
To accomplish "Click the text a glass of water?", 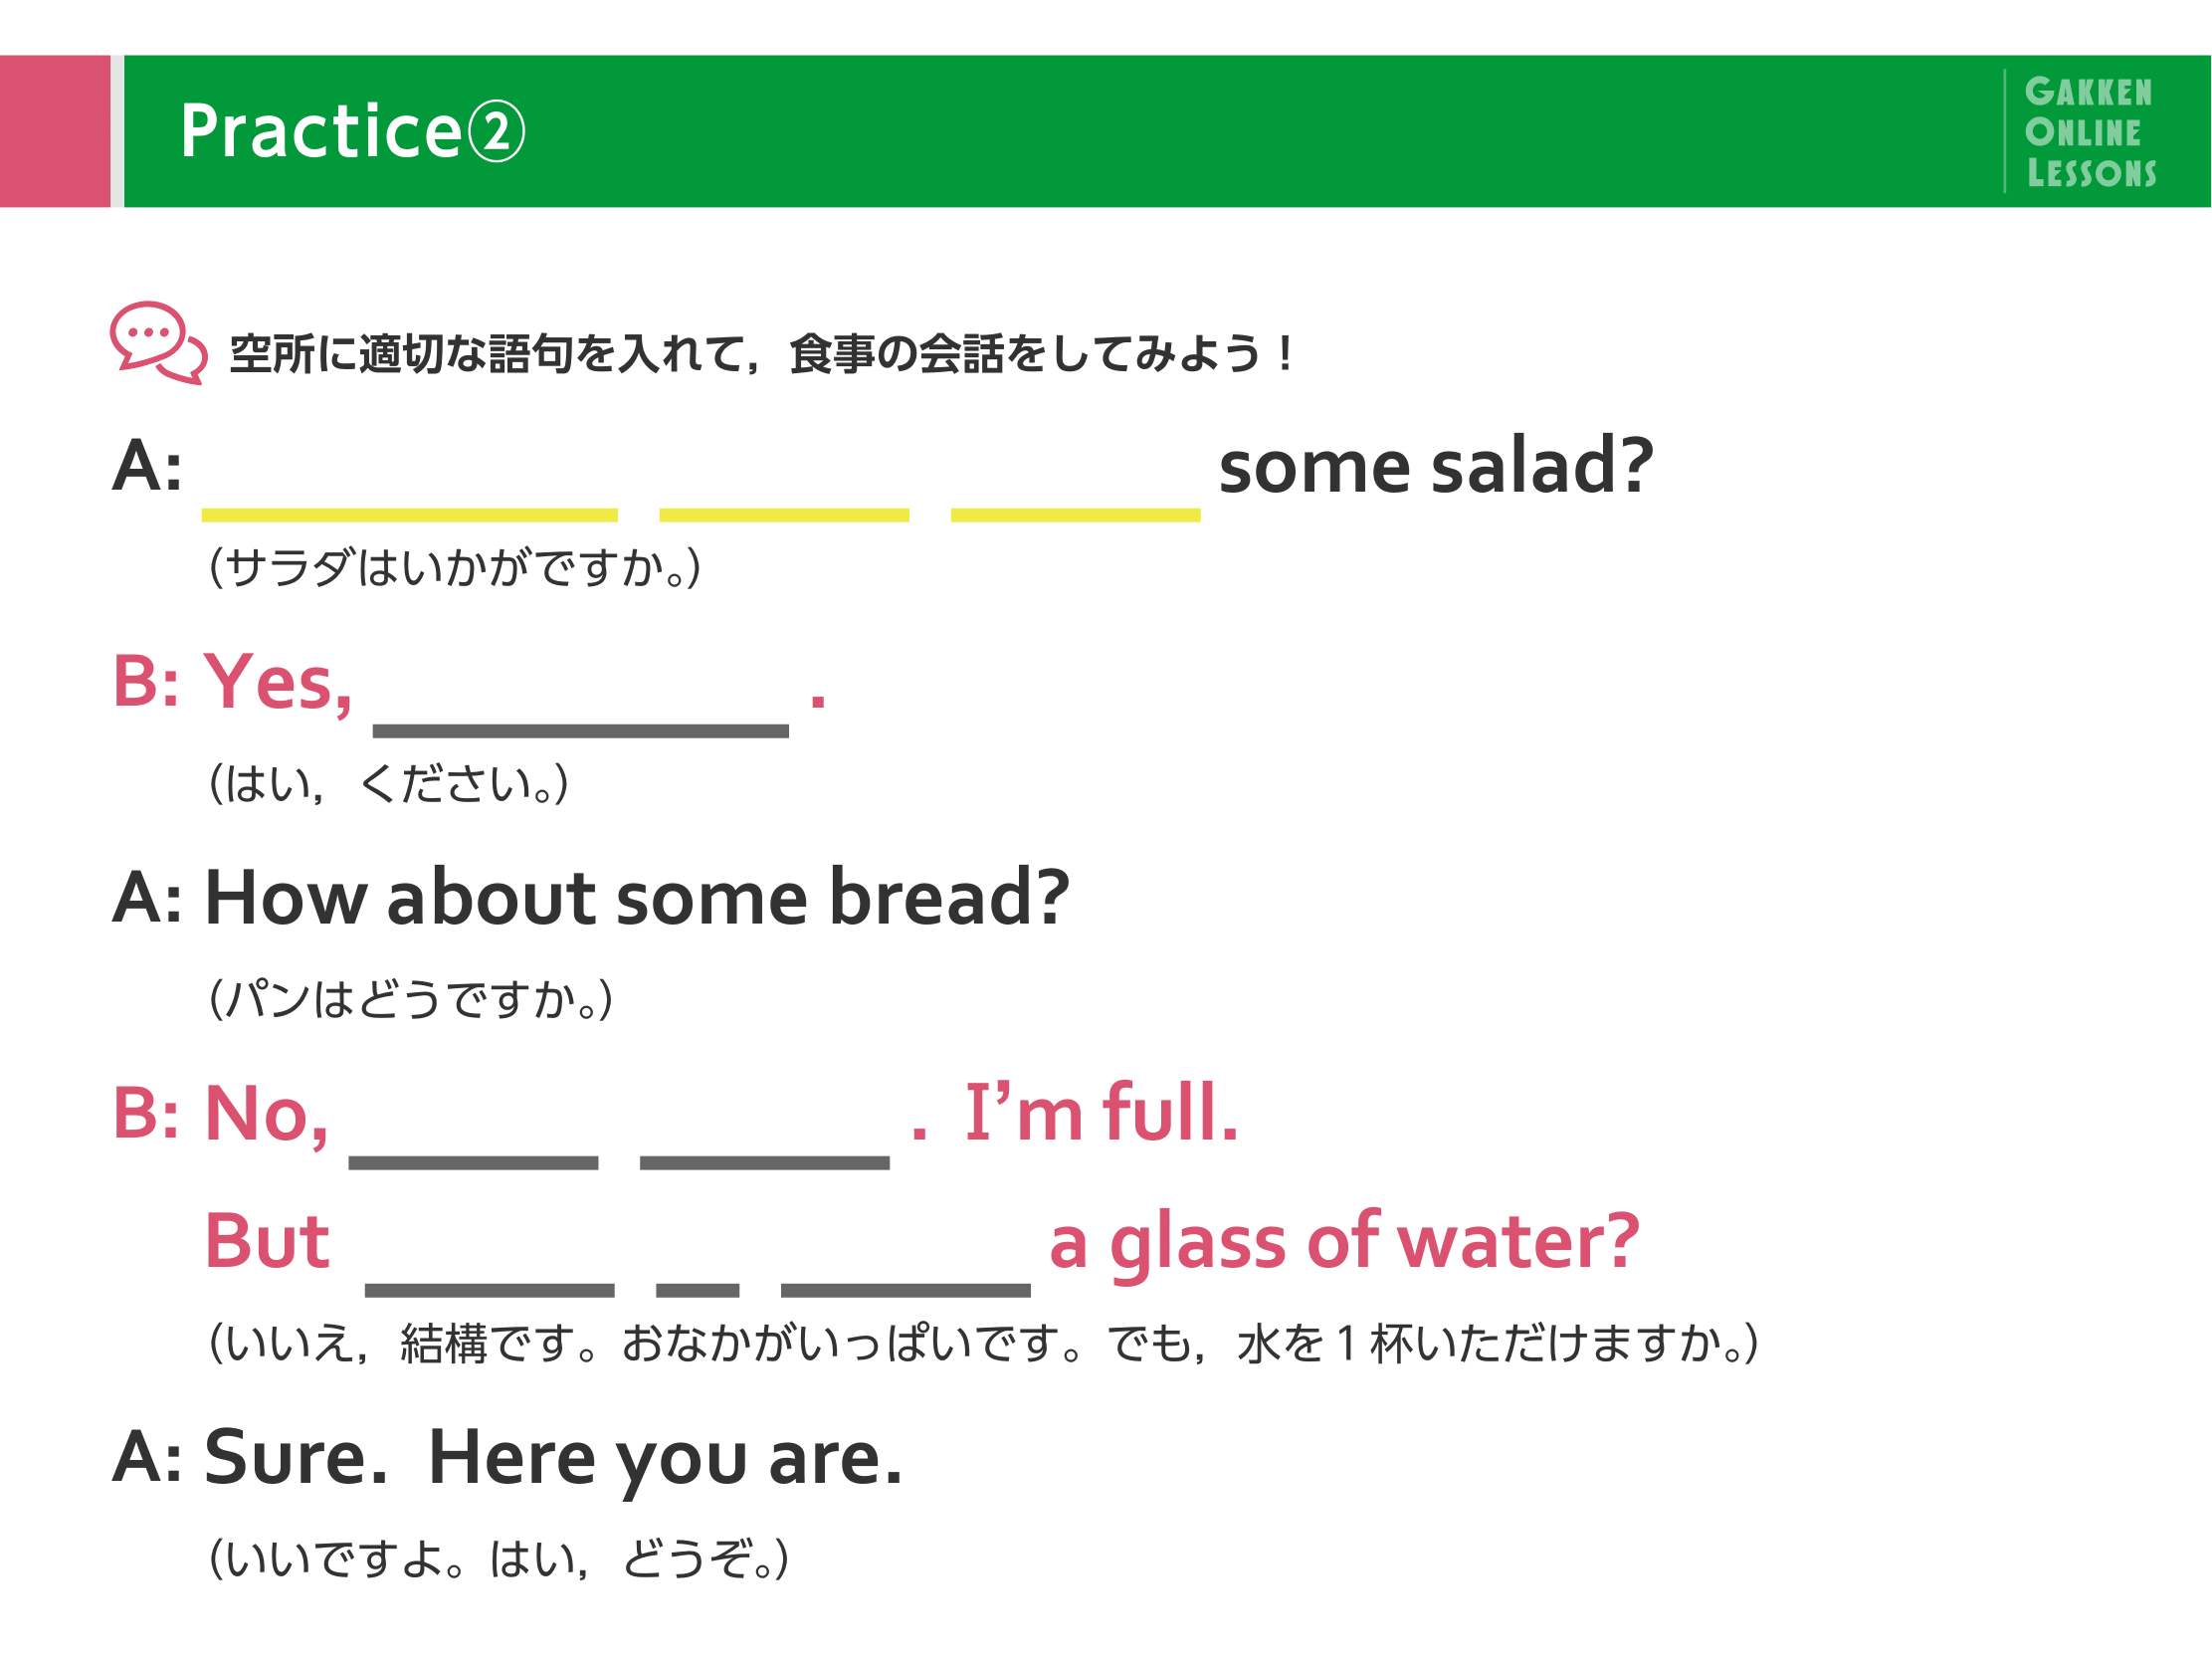I will click(1344, 1243).
